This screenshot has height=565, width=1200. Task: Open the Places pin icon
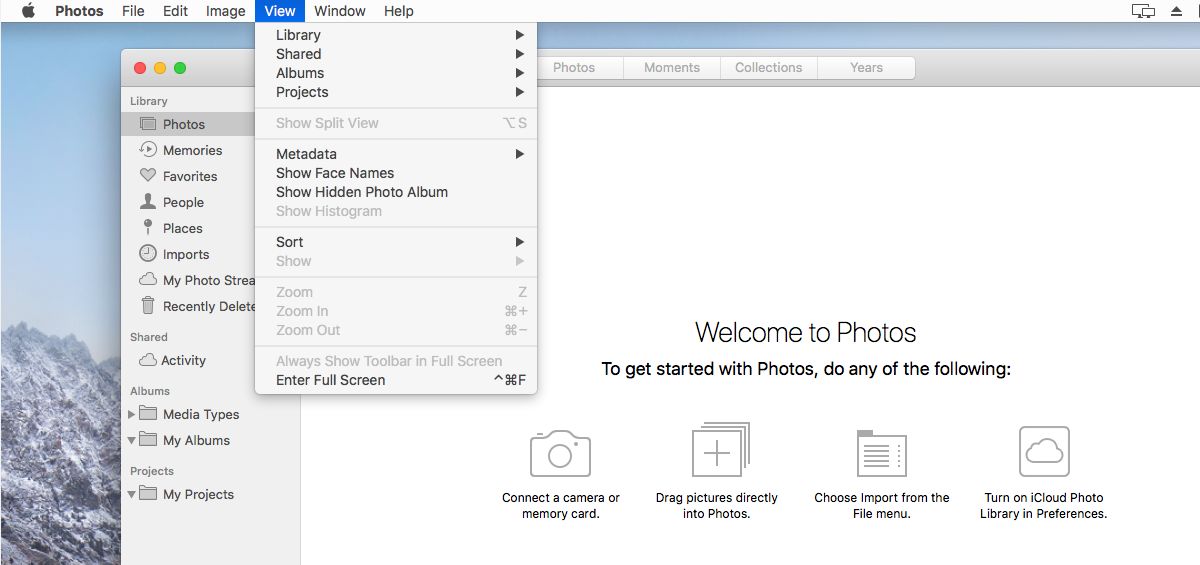point(147,228)
